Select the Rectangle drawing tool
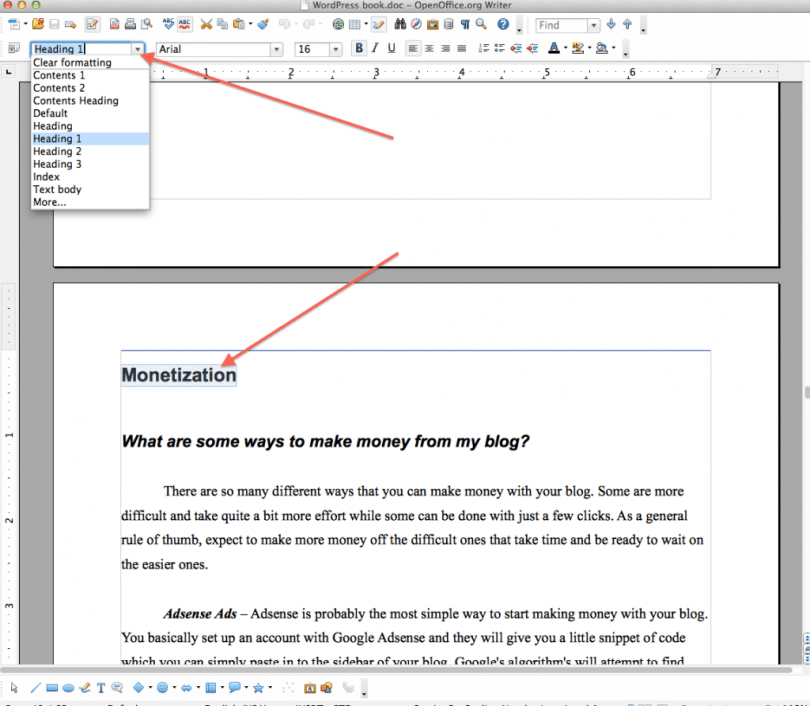The width and height of the screenshot is (810, 706). (52, 687)
